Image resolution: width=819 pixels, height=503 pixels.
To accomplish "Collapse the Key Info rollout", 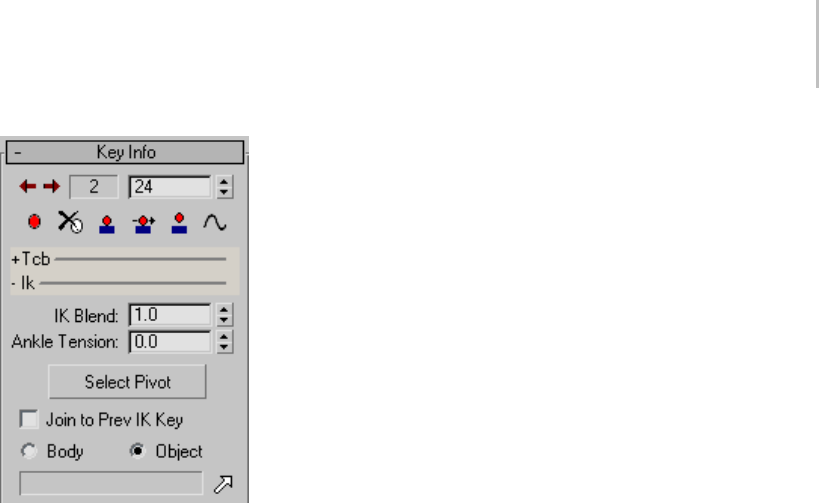I will [x=125, y=152].
